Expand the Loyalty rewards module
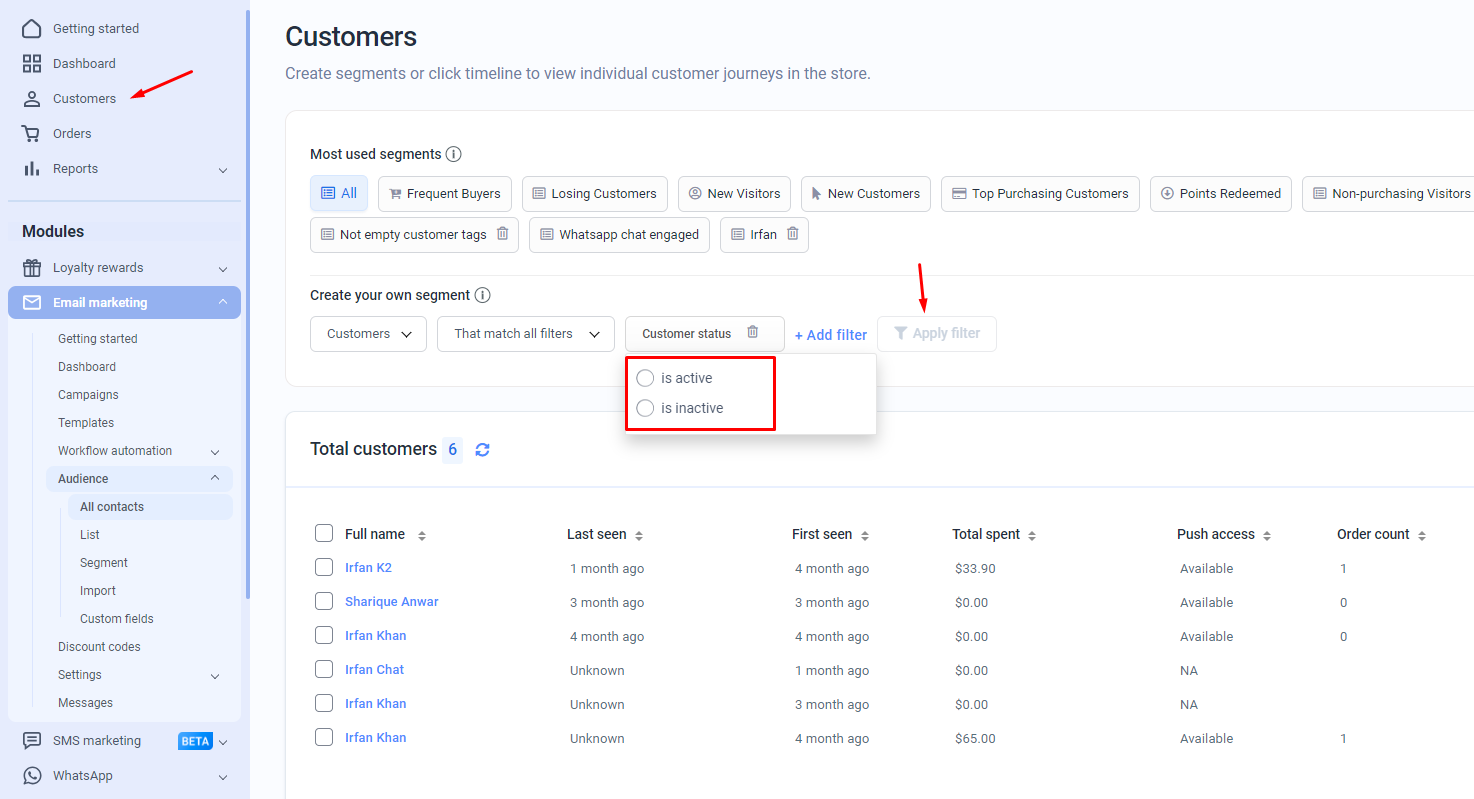 tap(223, 269)
